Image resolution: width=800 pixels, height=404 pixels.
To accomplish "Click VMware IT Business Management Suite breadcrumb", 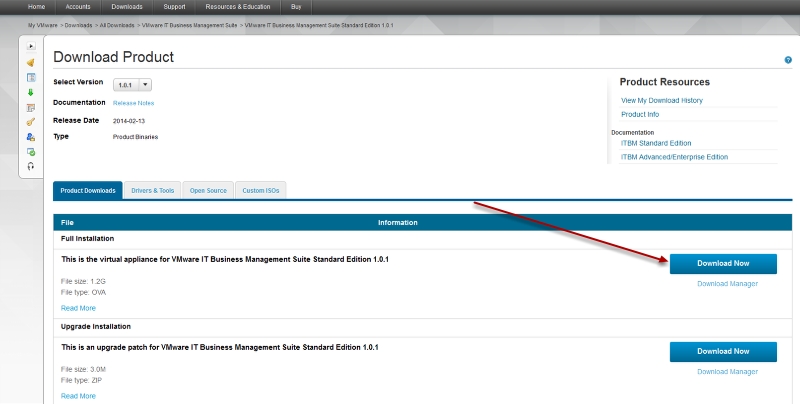I will point(189,25).
